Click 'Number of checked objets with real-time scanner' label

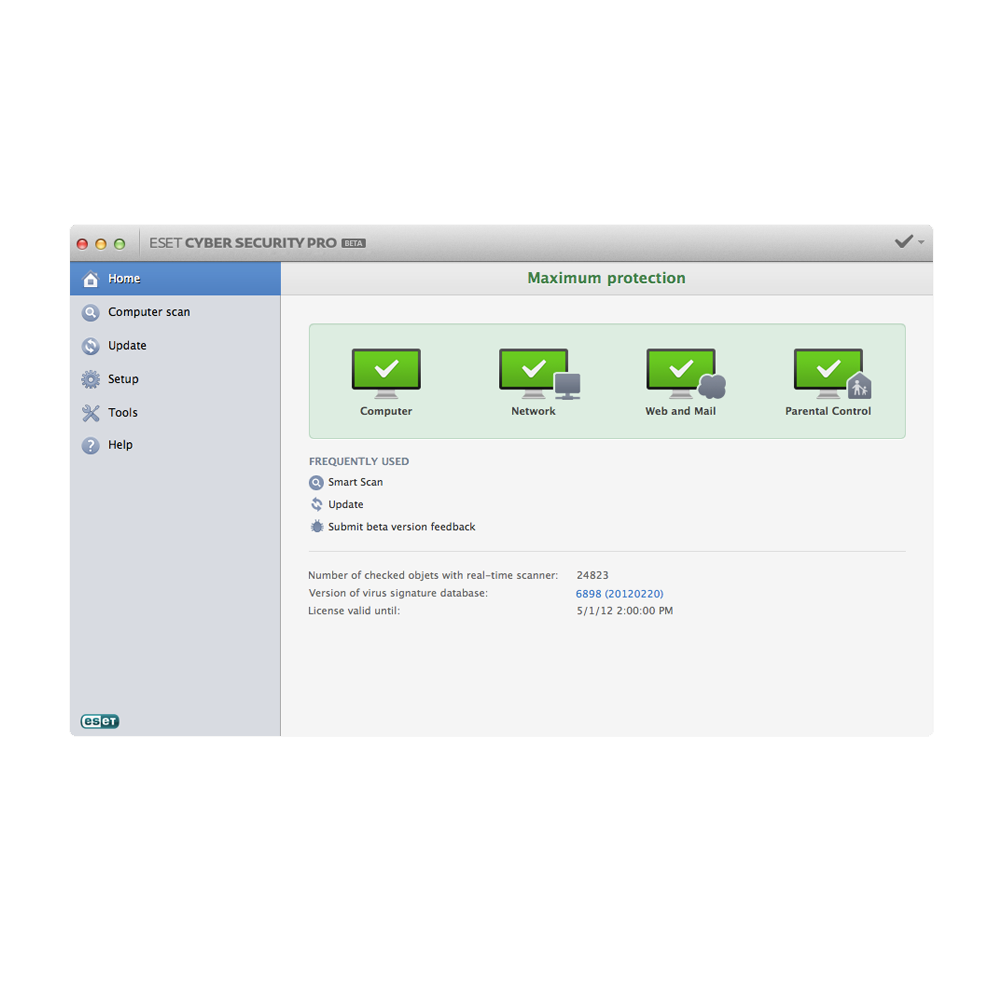(433, 575)
